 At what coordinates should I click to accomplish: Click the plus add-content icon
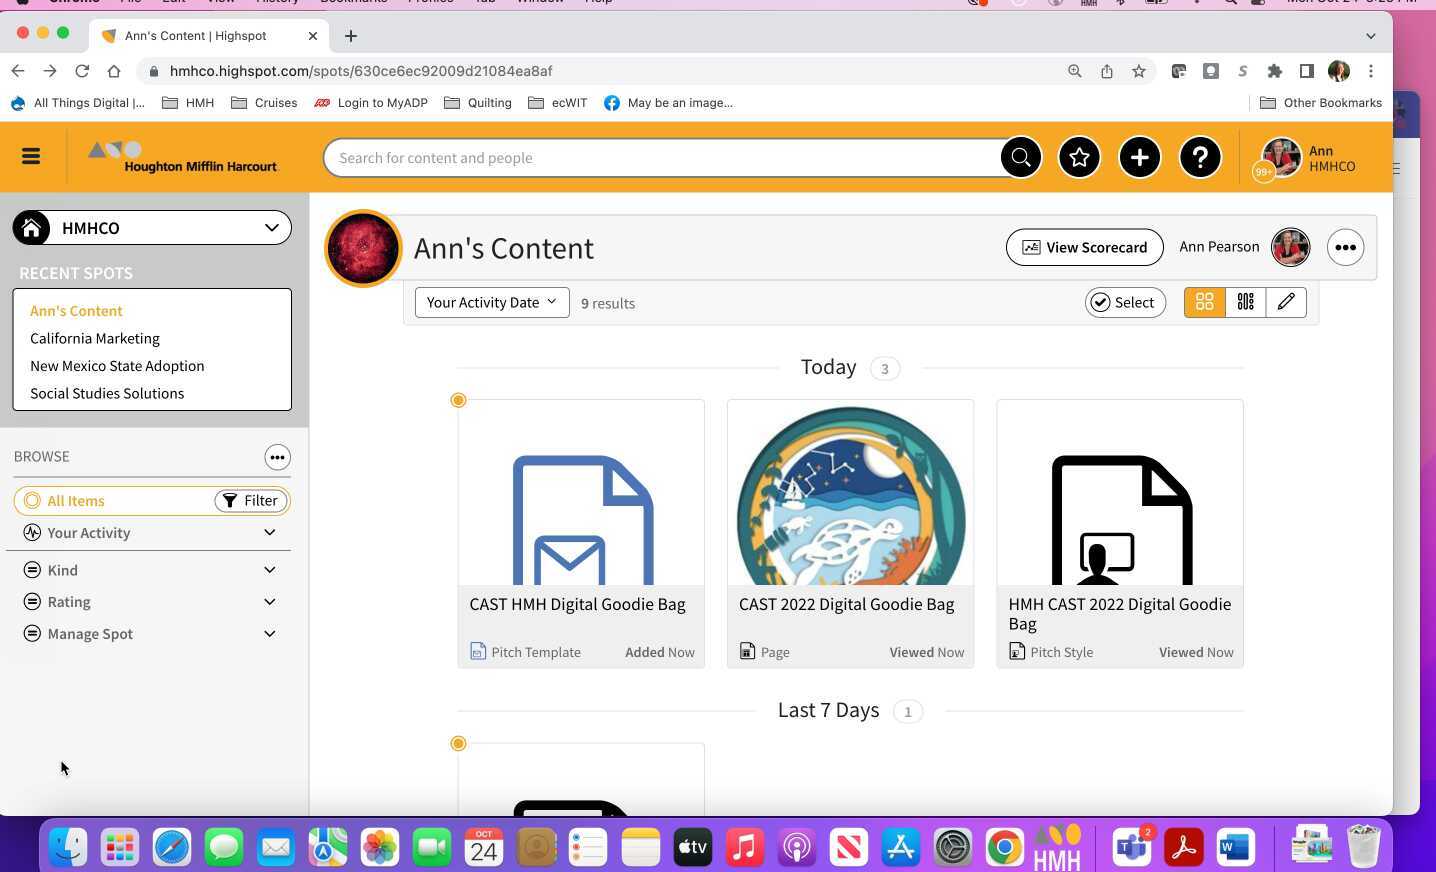(x=1139, y=157)
